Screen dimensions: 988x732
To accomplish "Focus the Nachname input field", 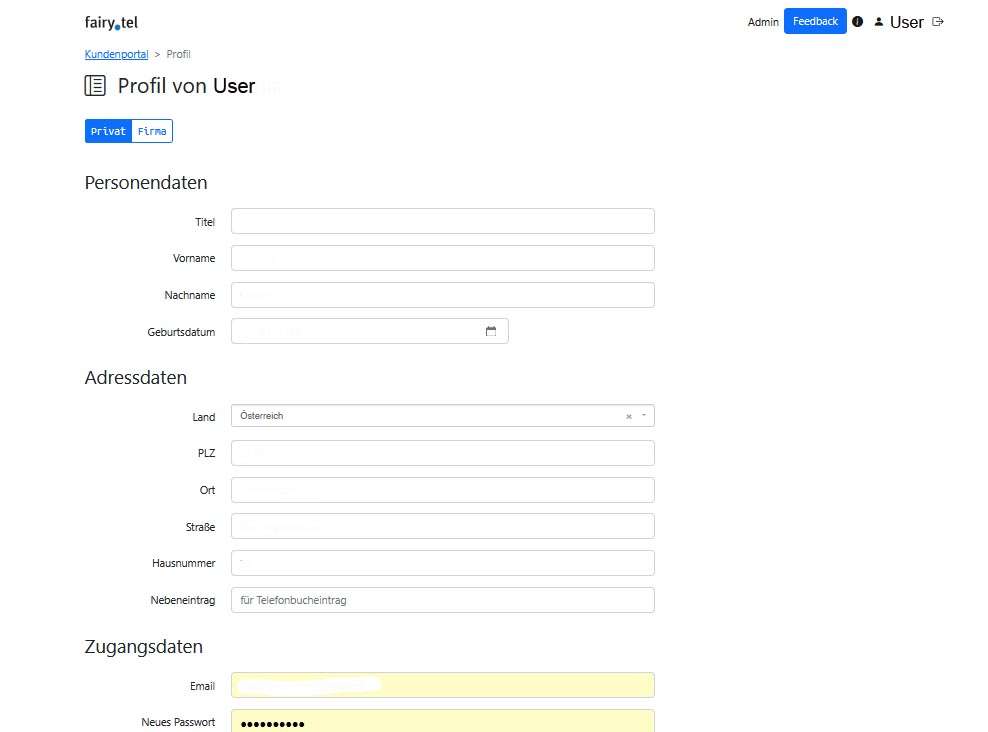I will coord(443,295).
